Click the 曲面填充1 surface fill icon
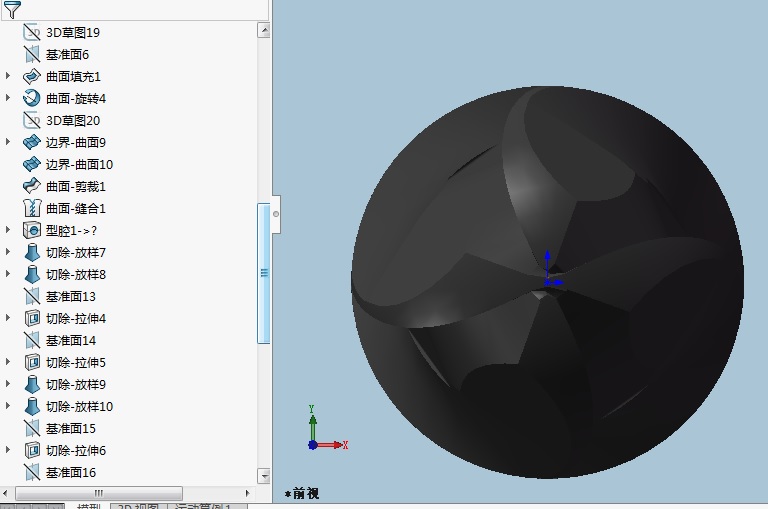The image size is (768, 509). click(32, 76)
